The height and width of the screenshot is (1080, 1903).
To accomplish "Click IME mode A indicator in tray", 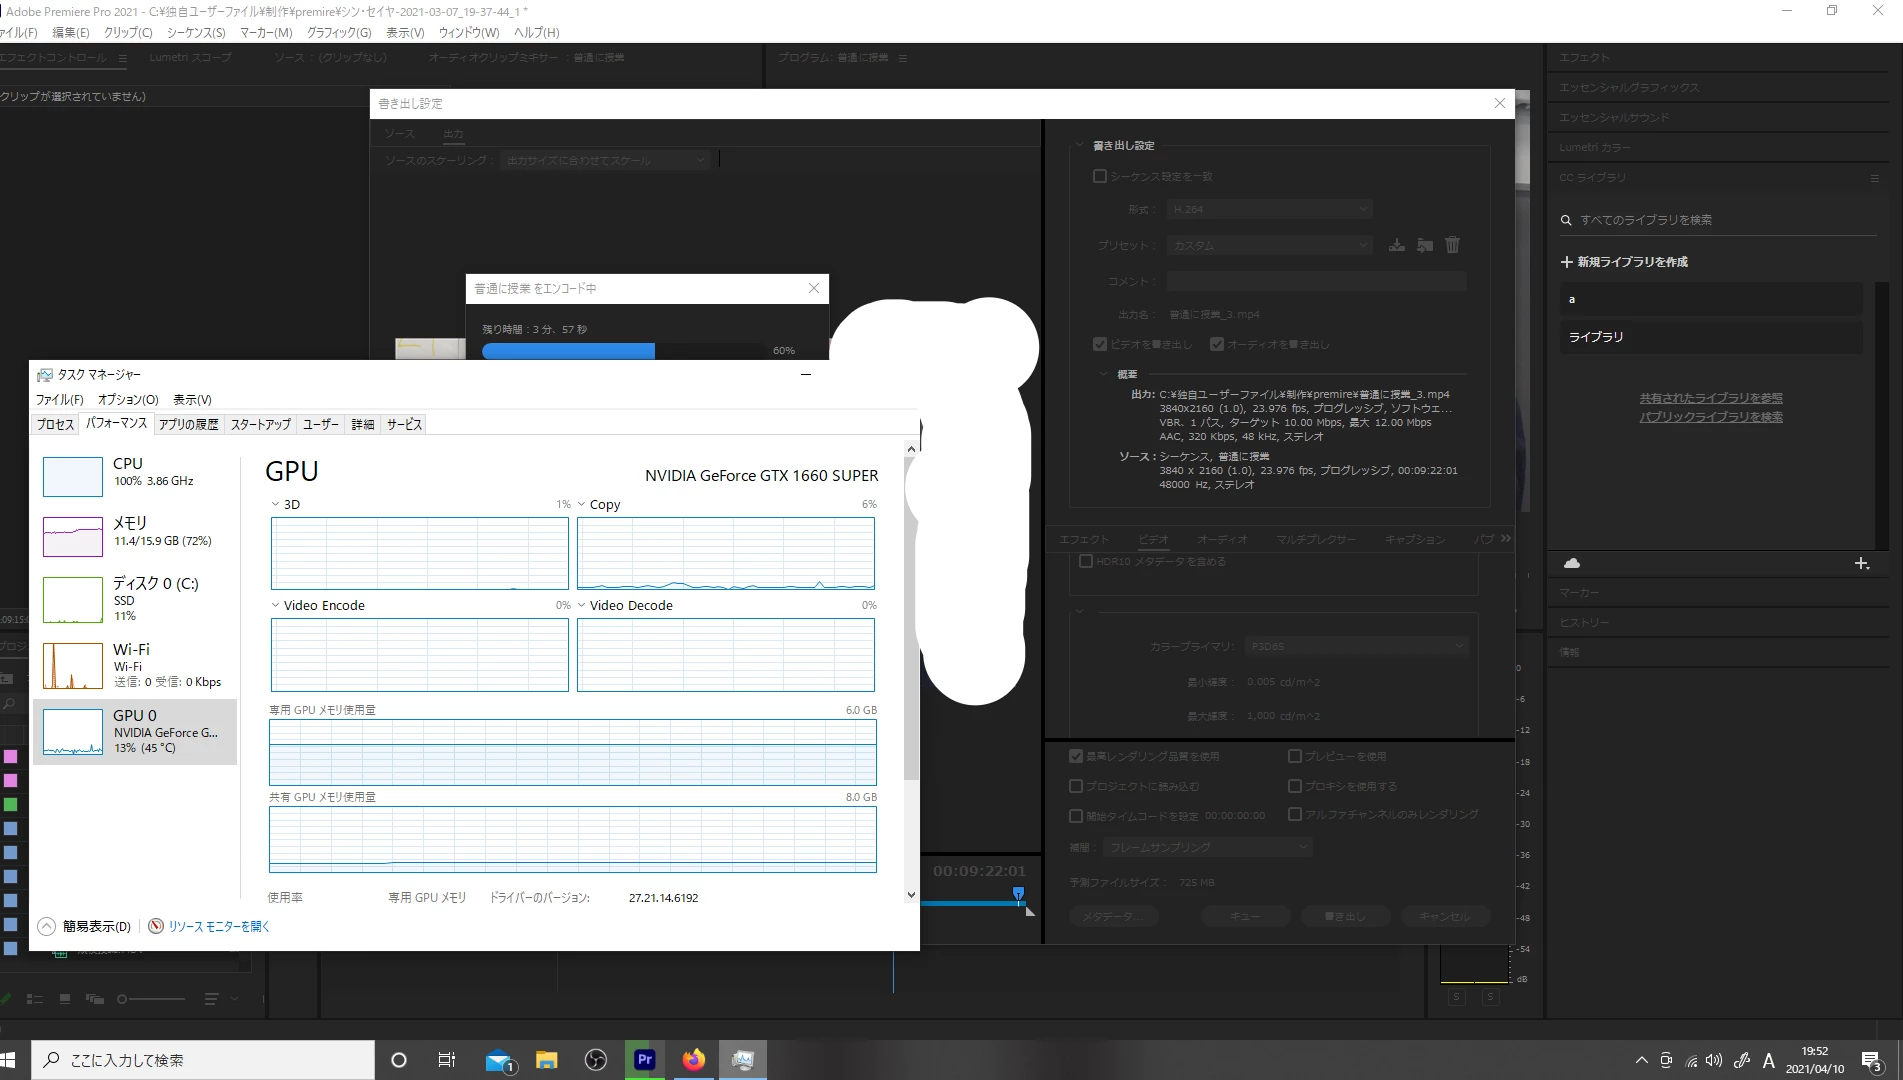I will click(x=1768, y=1060).
